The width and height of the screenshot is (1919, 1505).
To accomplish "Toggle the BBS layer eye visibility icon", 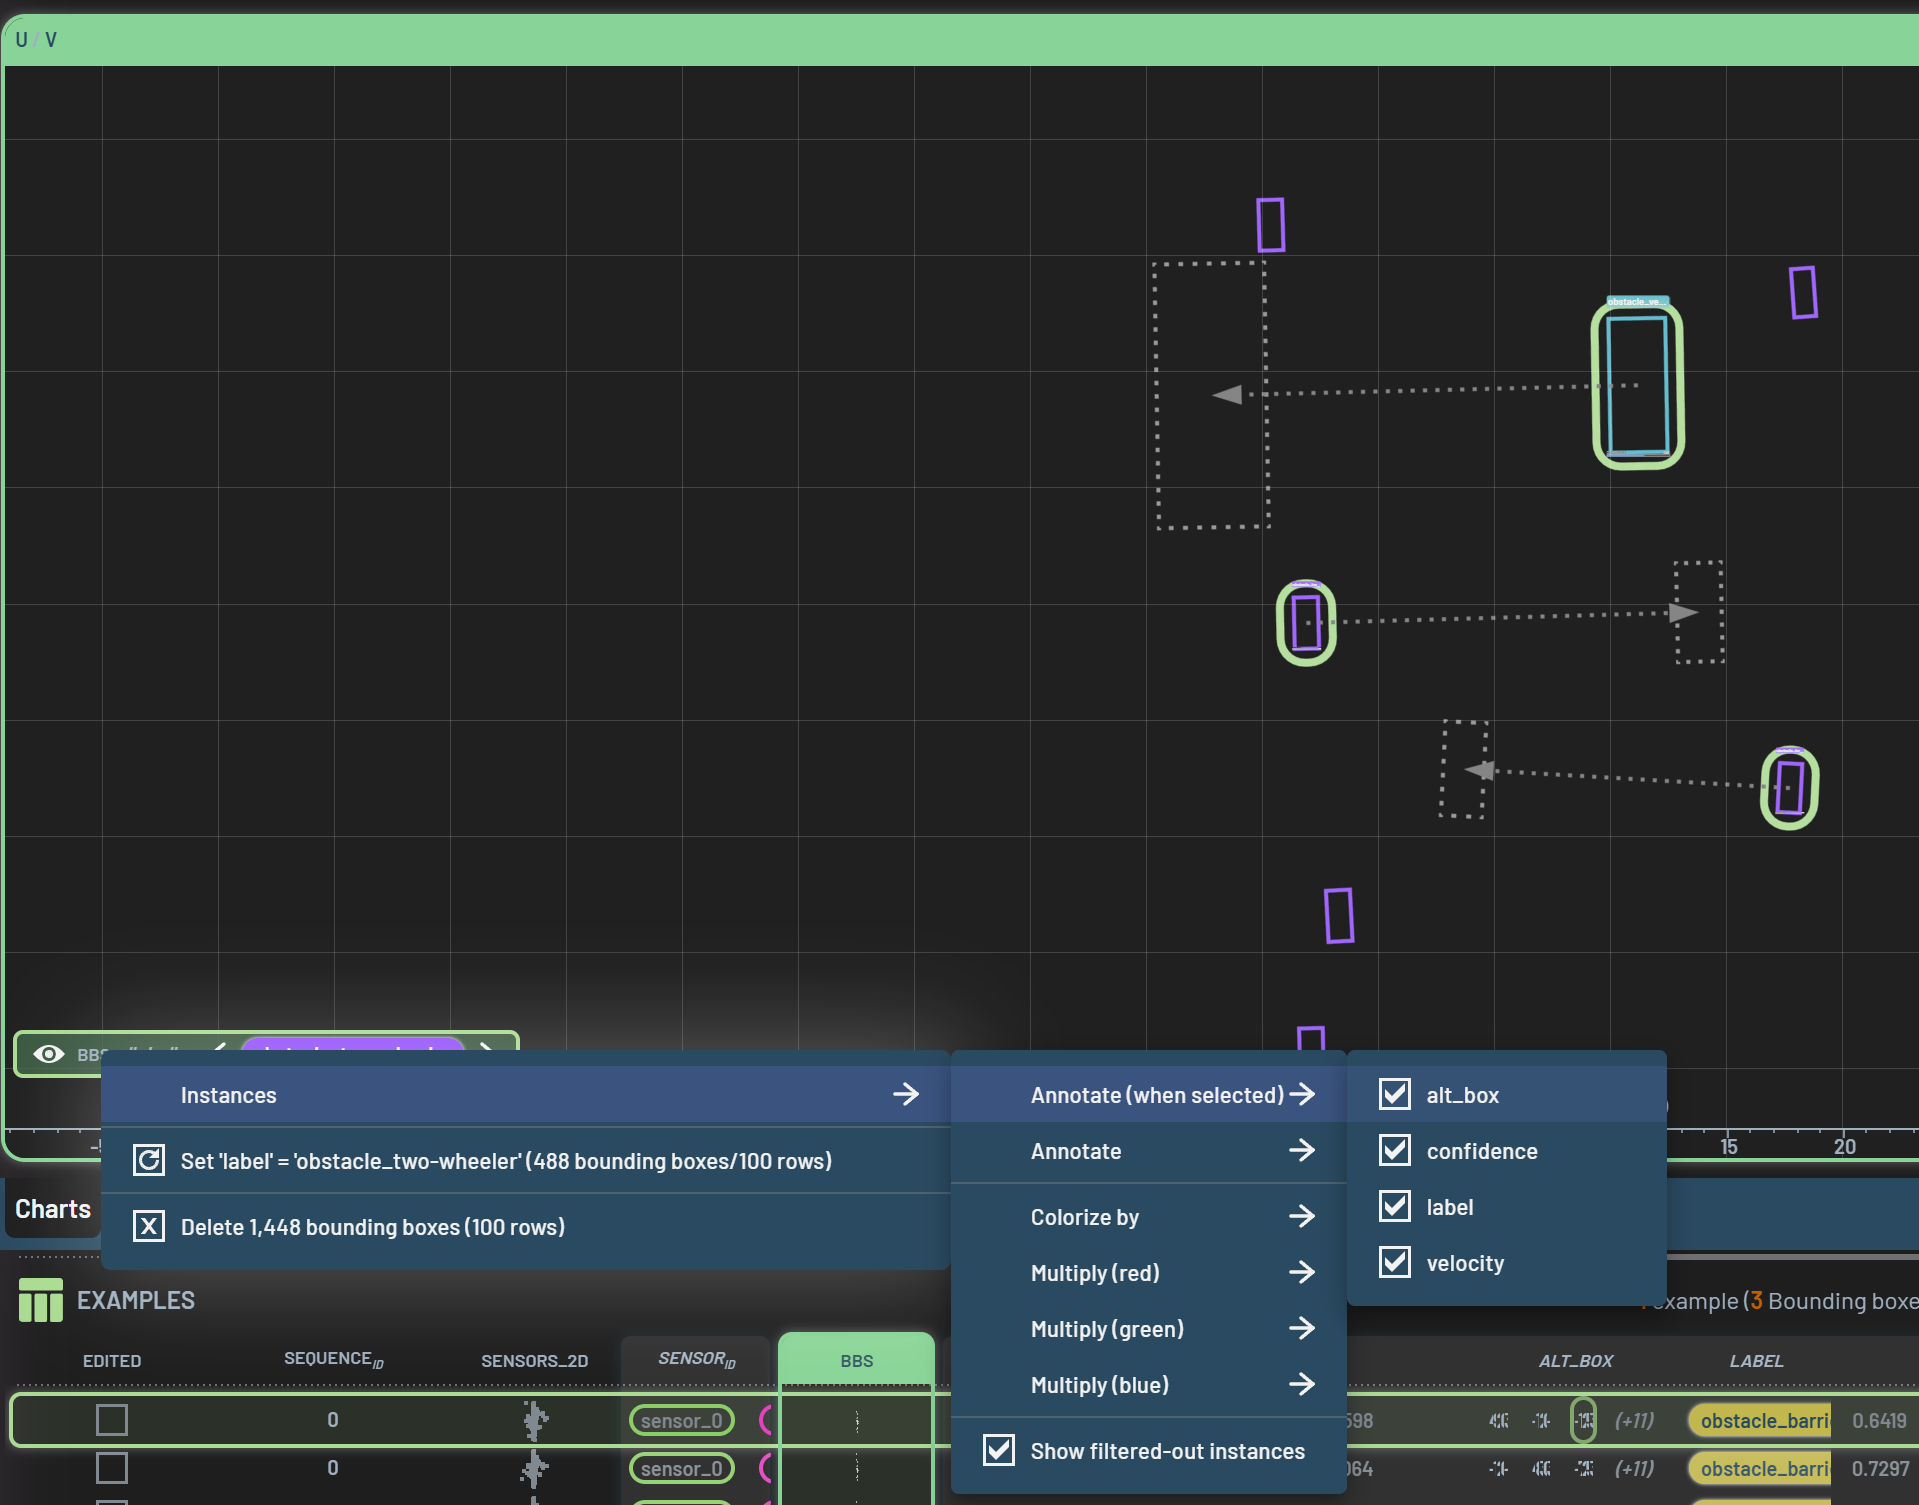I will (x=49, y=1054).
